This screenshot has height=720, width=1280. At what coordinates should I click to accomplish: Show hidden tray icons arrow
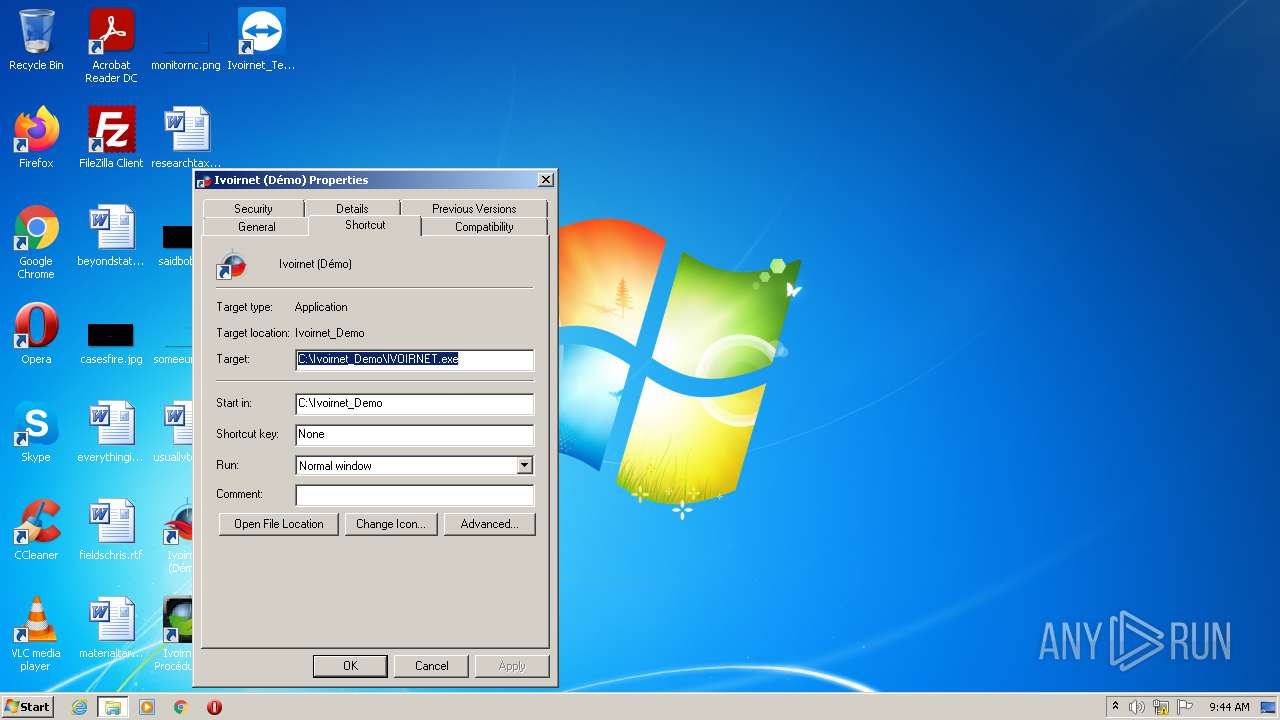(1115, 707)
